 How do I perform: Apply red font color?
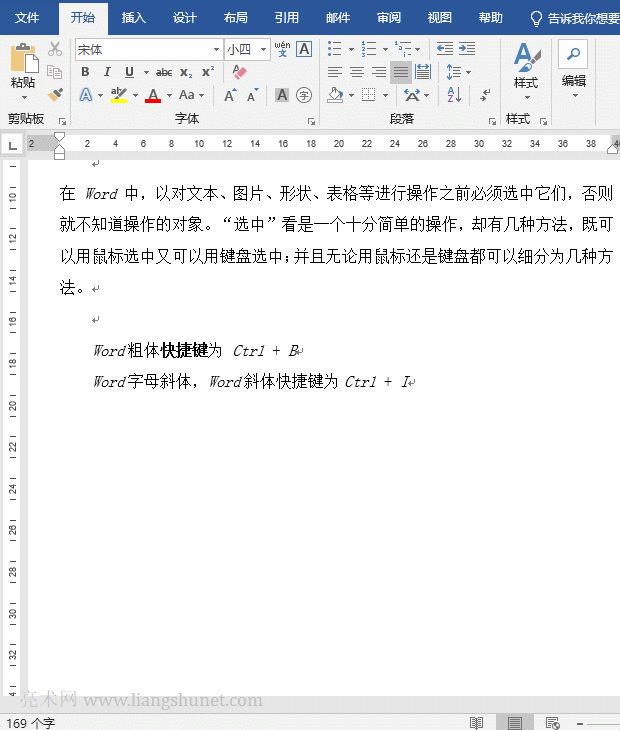[x=153, y=95]
